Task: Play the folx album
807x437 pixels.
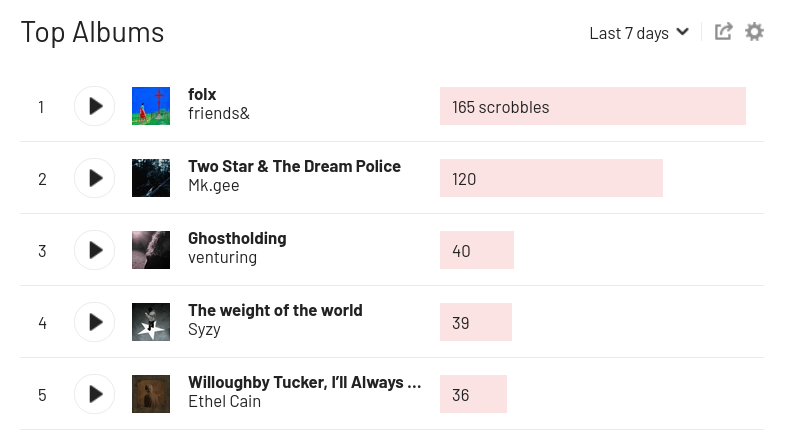Action: click(x=95, y=106)
